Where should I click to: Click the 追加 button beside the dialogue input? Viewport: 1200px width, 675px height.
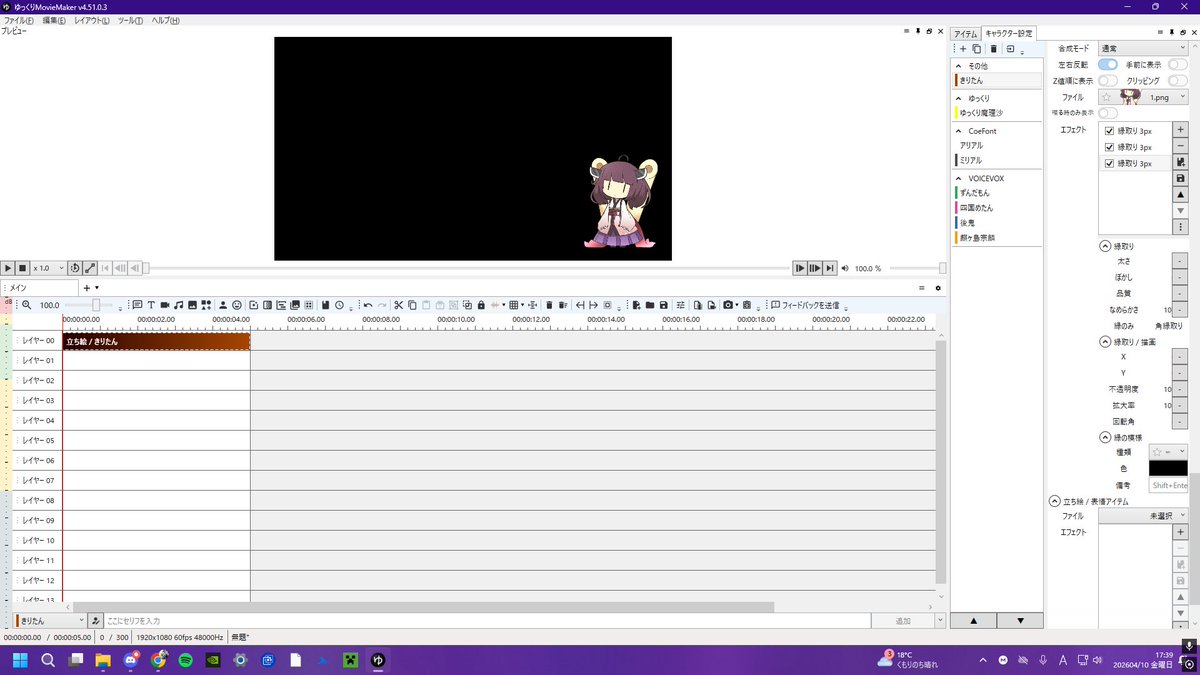point(903,621)
